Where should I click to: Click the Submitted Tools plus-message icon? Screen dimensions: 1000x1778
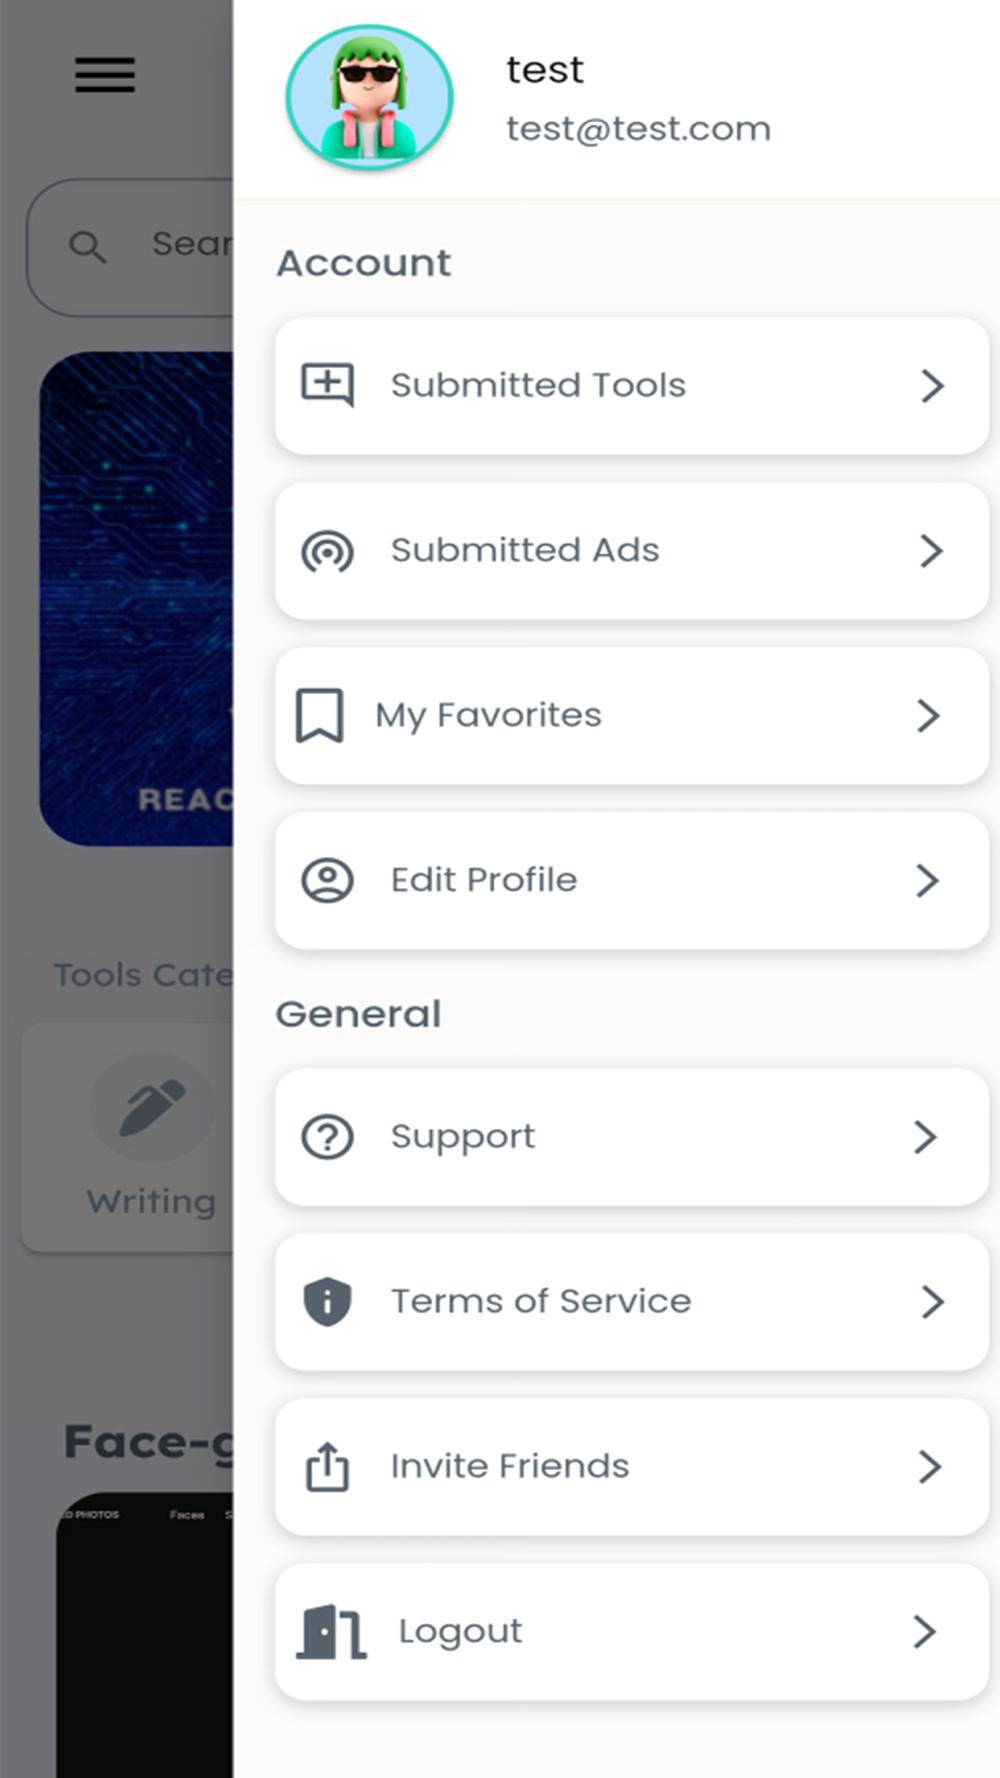(328, 385)
